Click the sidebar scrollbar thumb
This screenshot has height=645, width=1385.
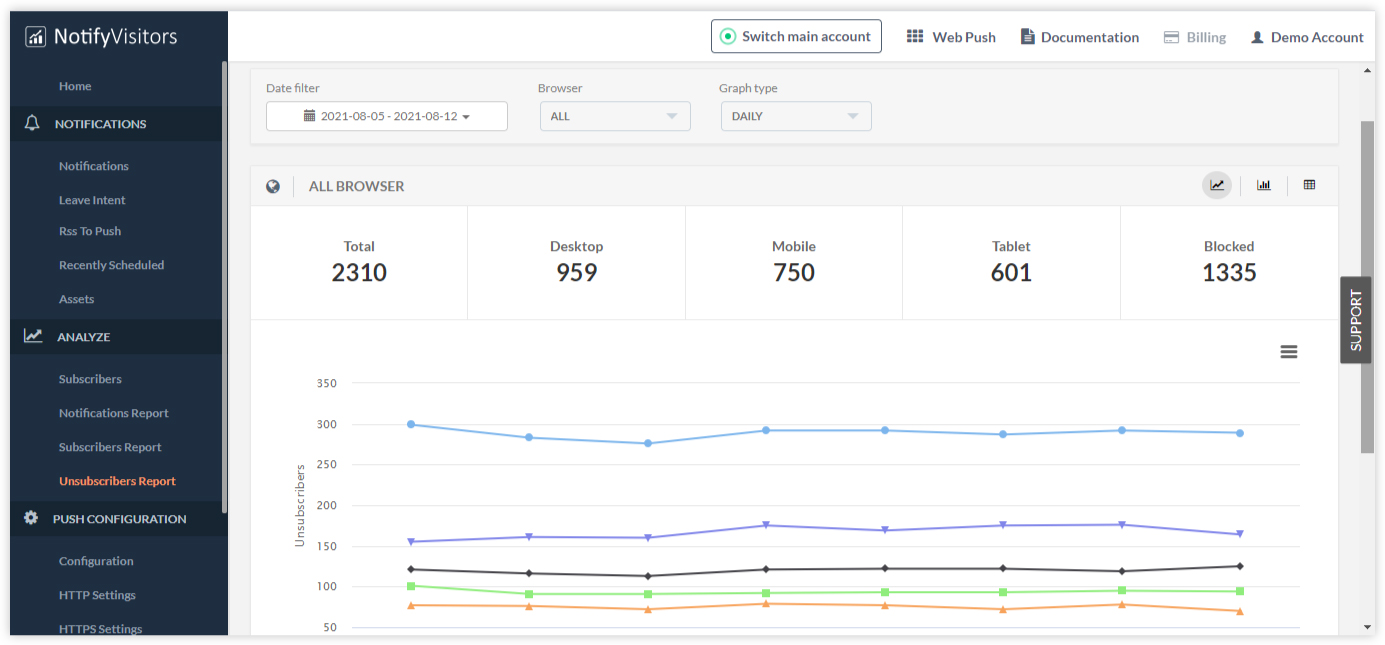click(224, 287)
